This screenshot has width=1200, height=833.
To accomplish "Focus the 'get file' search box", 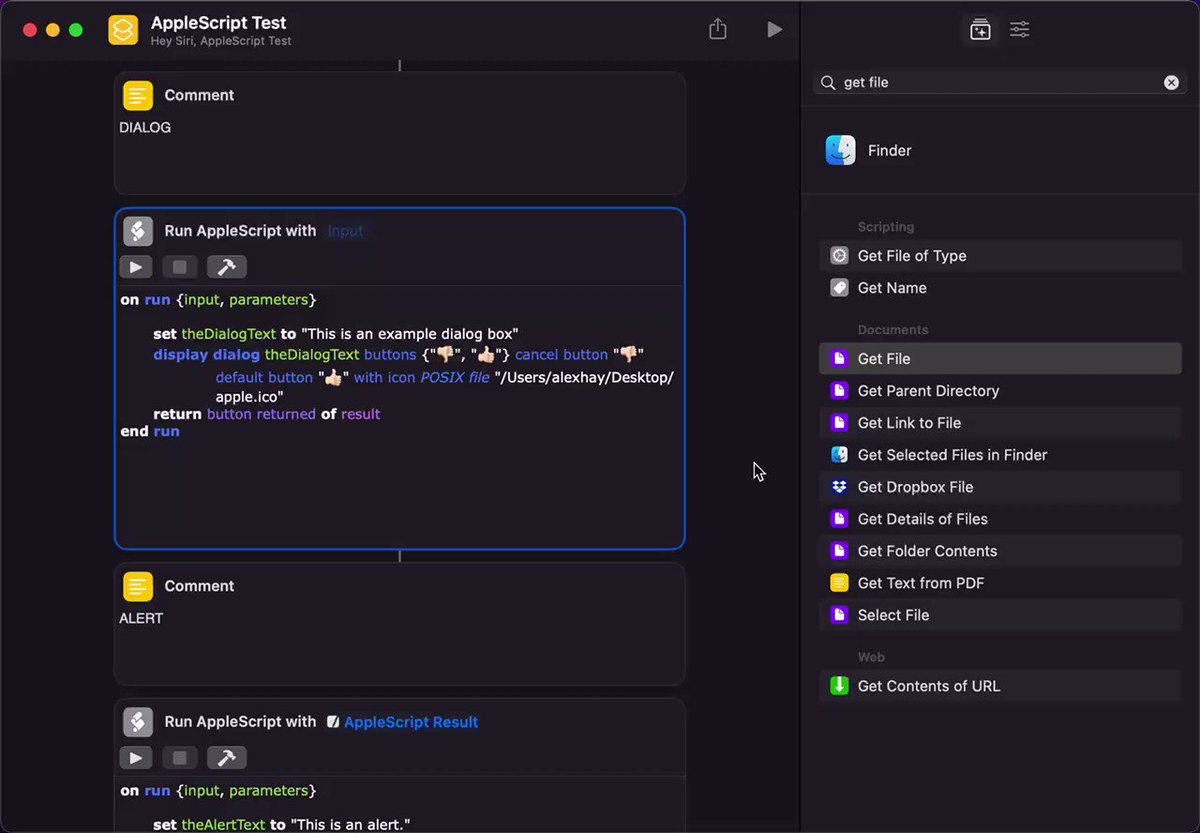I will click(1000, 83).
